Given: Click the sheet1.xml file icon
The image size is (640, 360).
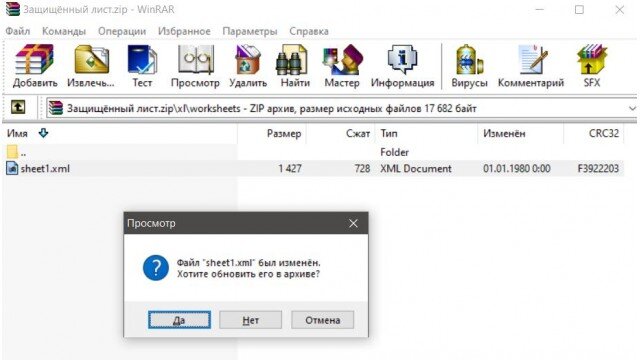Looking at the screenshot, I should [x=12, y=168].
